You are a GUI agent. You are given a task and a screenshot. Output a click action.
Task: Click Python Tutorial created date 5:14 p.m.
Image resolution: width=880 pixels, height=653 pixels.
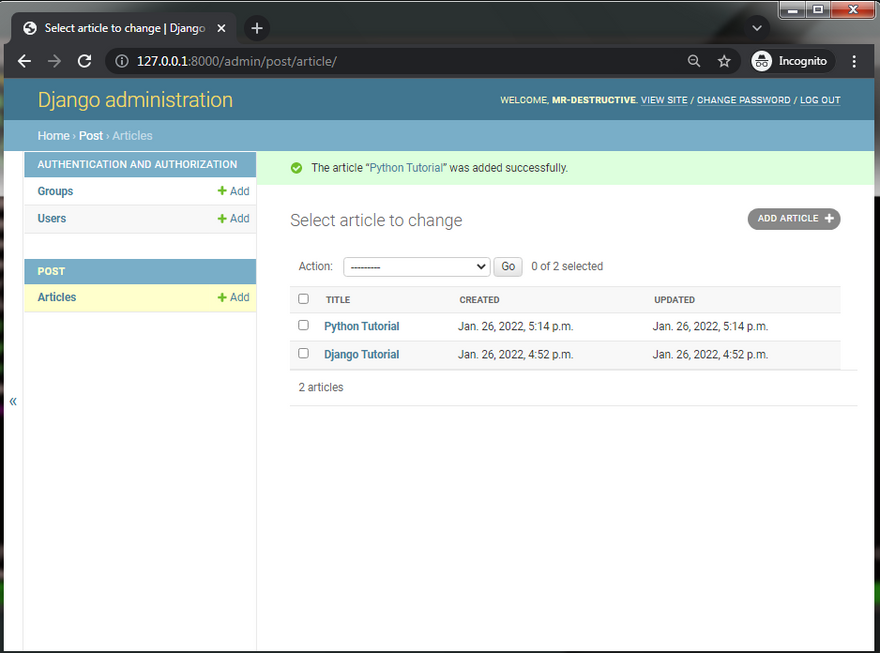click(515, 326)
